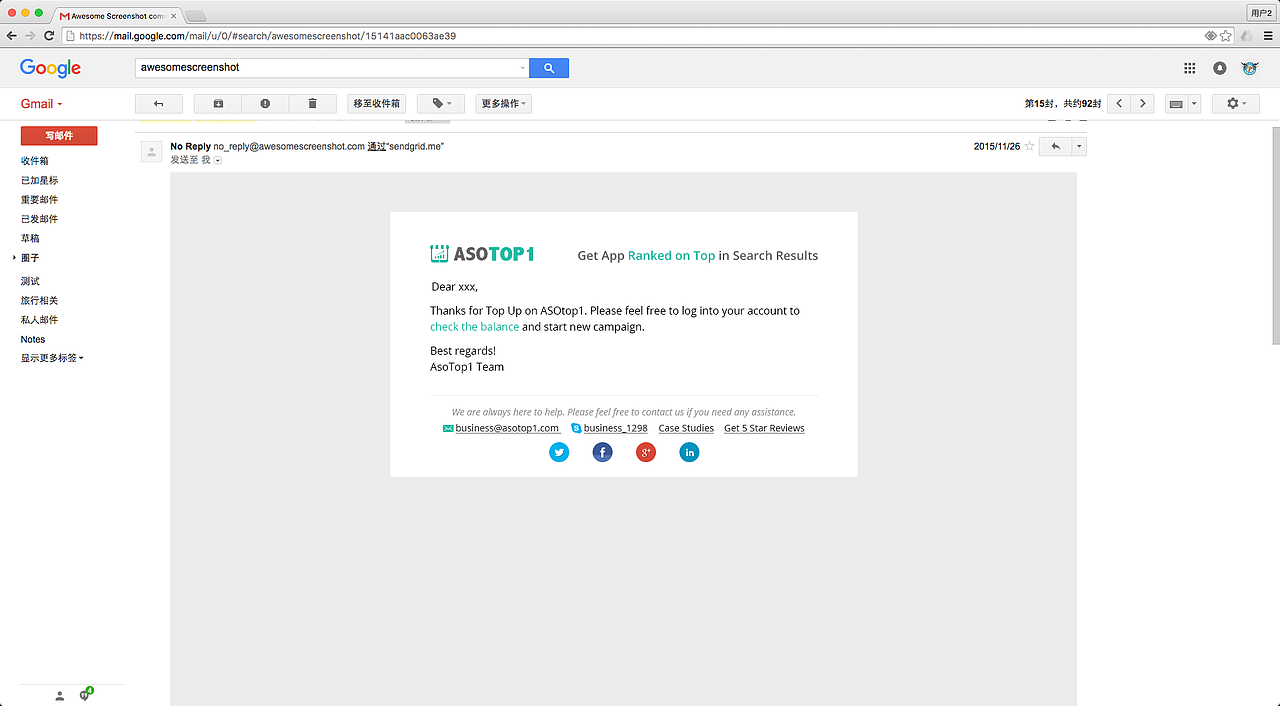Image resolution: width=1280 pixels, height=706 pixels.
Task: Open Hangouts conversations icon with badge
Action: point(86,694)
